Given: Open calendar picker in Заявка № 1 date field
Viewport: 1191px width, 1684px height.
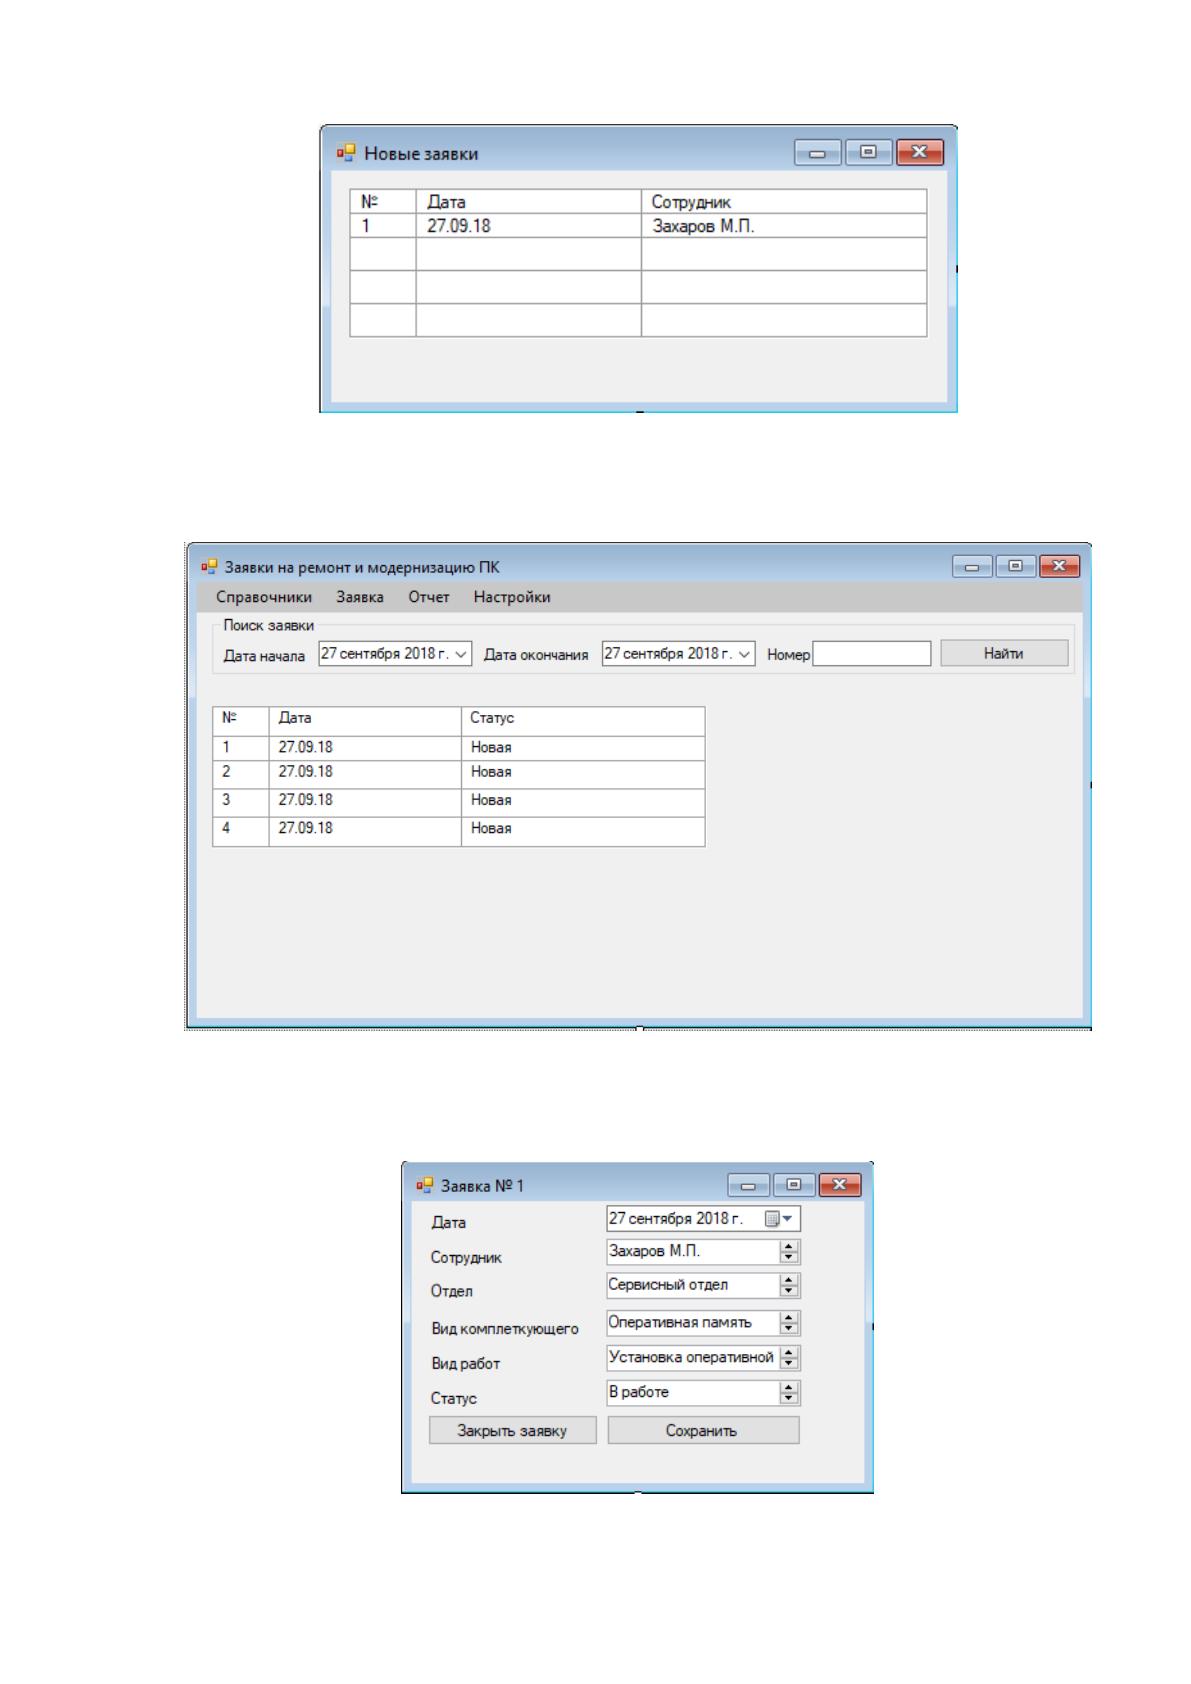Looking at the screenshot, I should point(779,1218).
